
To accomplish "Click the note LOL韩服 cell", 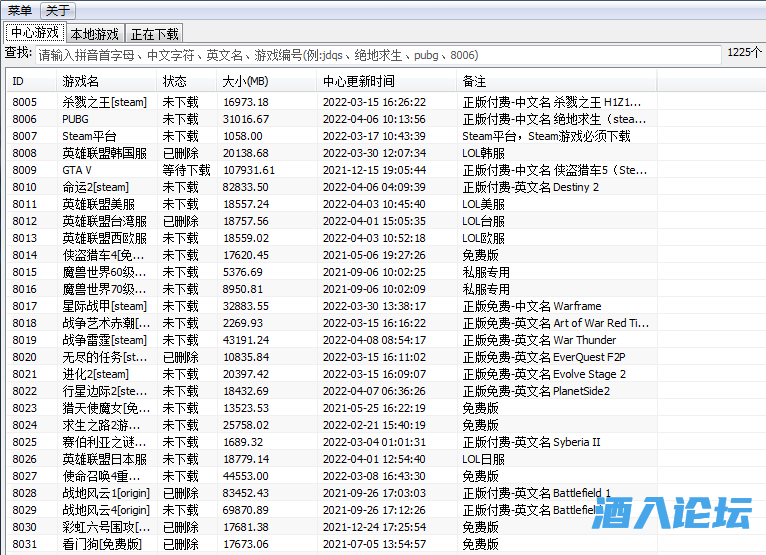I will 483,153.
